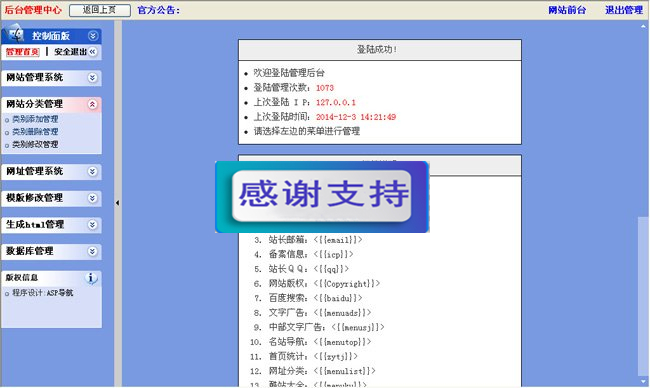Click the 后台管理中心 title
The width and height of the screenshot is (650, 388).
coord(33,10)
